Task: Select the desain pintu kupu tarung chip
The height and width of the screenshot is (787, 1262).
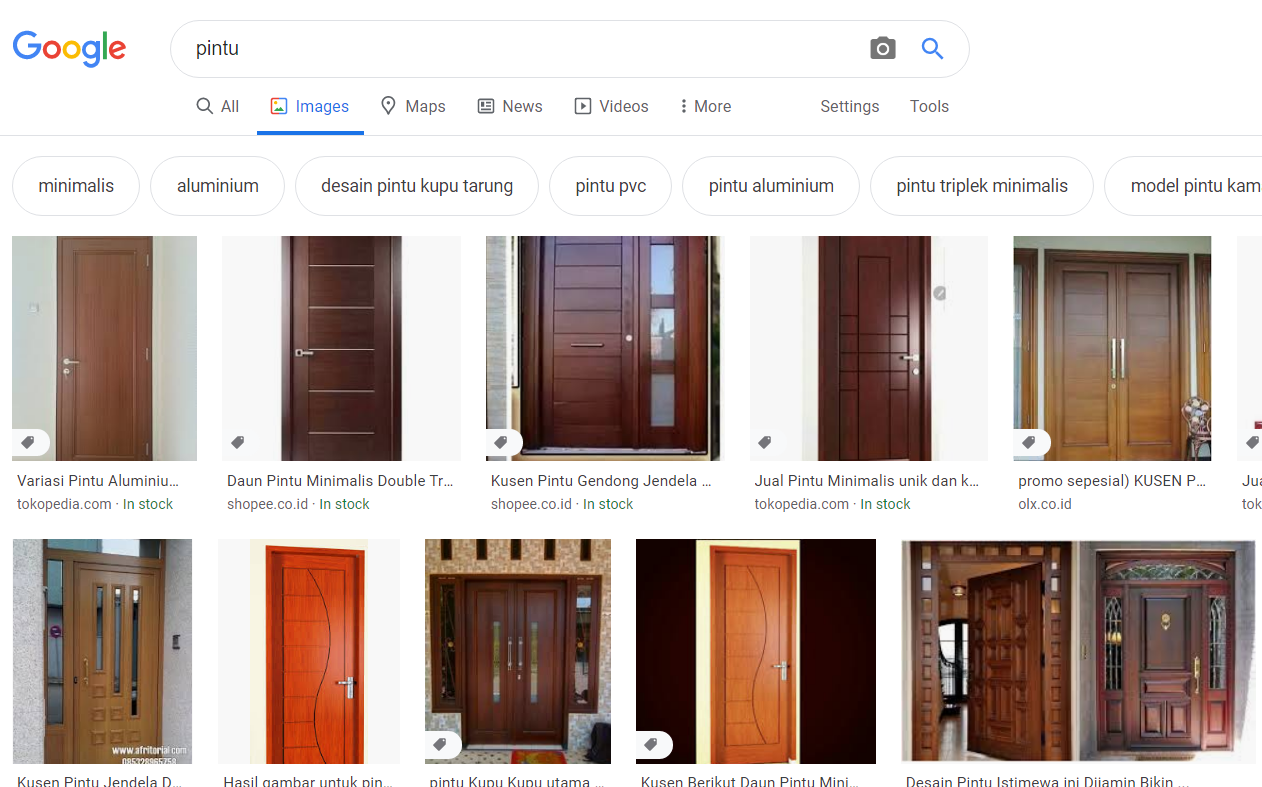Action: click(x=417, y=186)
